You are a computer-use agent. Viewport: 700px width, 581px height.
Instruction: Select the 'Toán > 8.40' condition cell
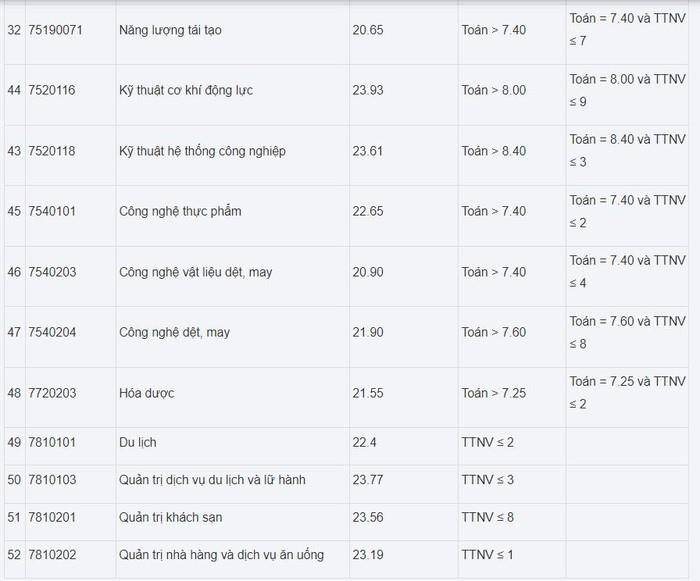click(x=494, y=151)
